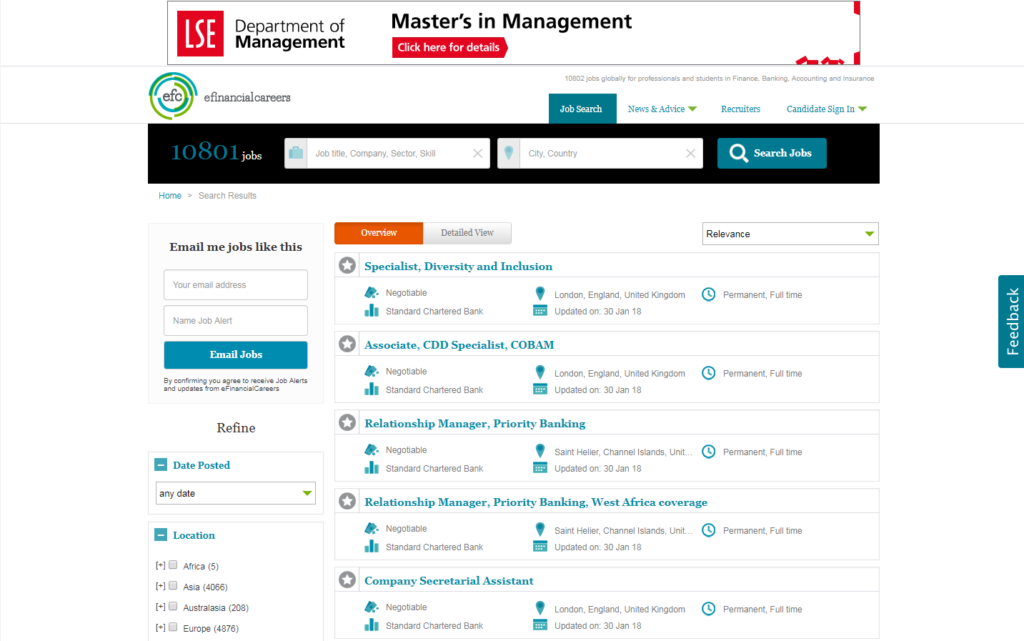Click calendar icon of Specialist, Diversity job
This screenshot has width=1024, height=641.
pyautogui.click(x=540, y=311)
